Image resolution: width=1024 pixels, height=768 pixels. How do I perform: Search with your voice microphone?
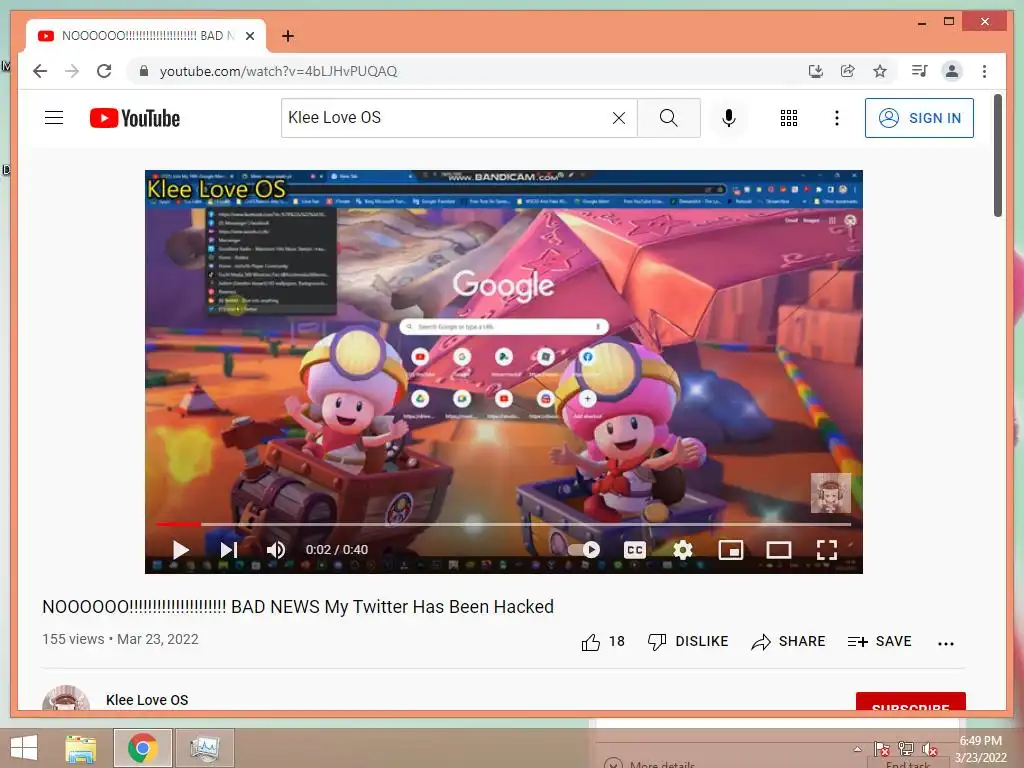(729, 118)
